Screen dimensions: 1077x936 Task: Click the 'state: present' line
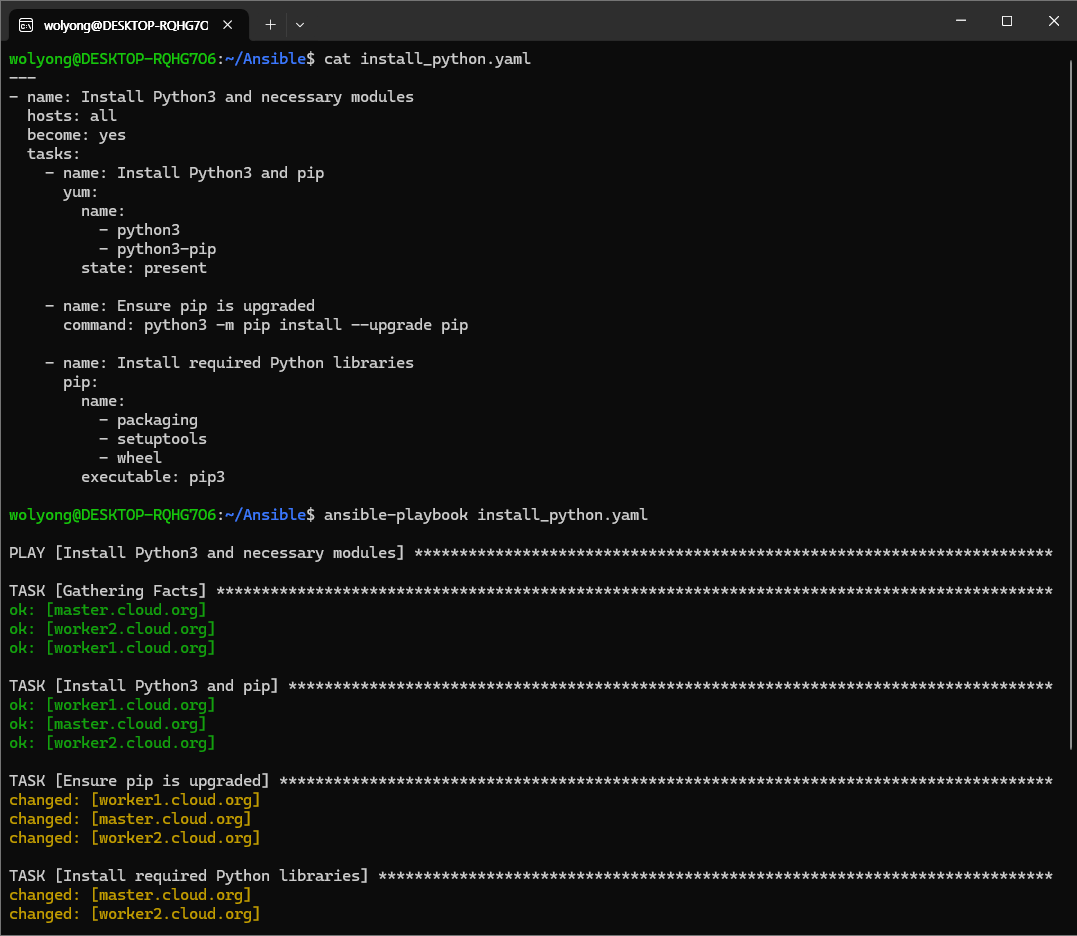pos(144,268)
